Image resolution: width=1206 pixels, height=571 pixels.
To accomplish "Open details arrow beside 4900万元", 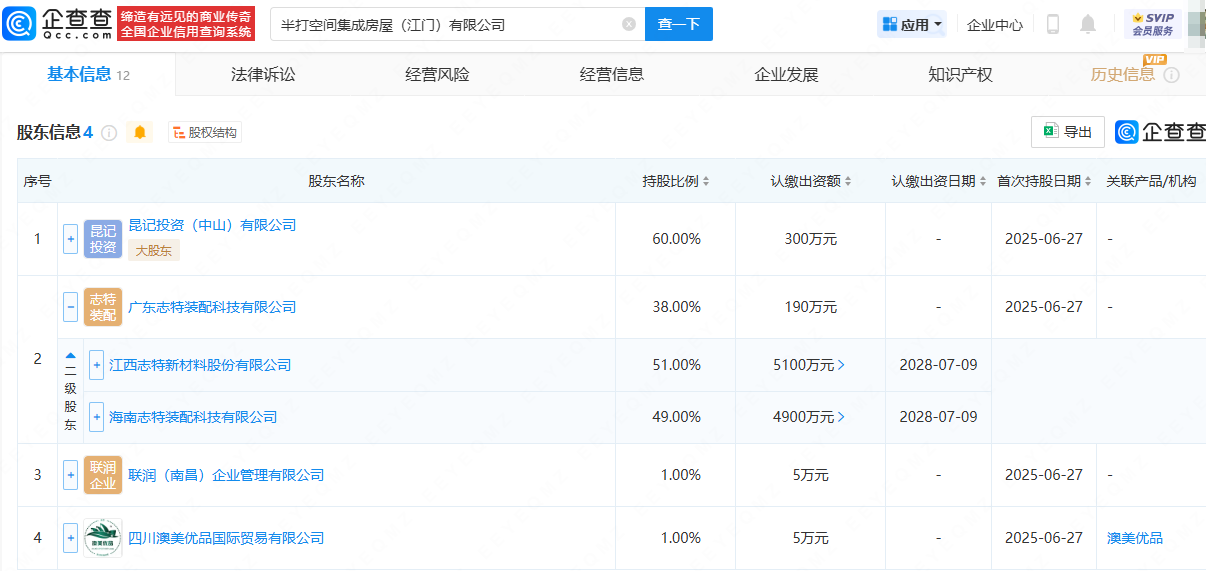I will [x=841, y=417].
